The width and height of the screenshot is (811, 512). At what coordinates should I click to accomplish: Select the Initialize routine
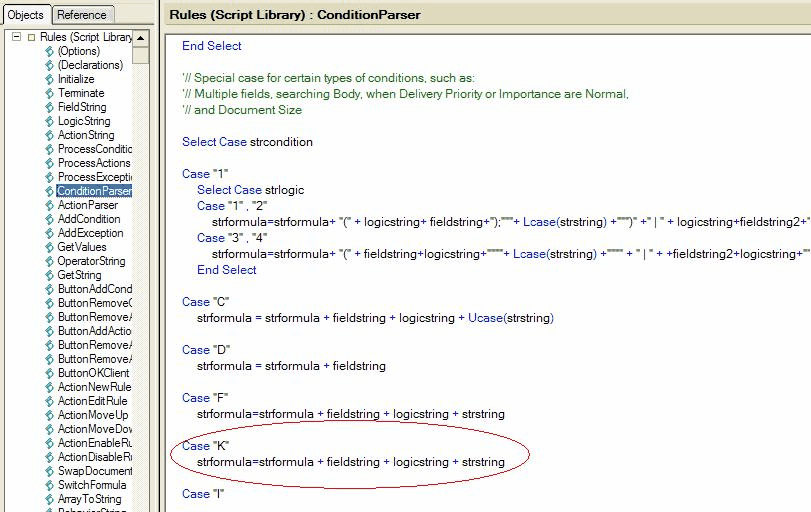[76, 79]
